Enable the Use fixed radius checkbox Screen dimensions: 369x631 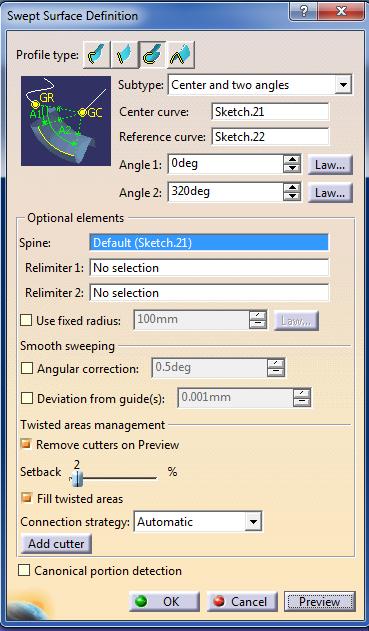[27, 320]
